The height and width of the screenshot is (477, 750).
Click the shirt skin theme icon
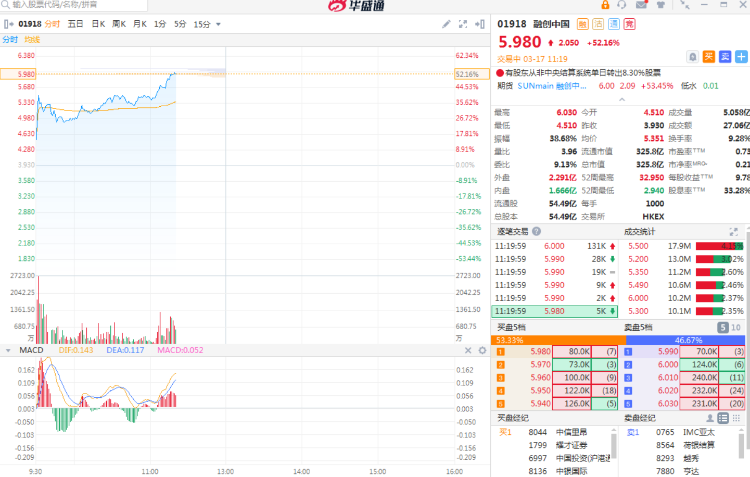(661, 5)
